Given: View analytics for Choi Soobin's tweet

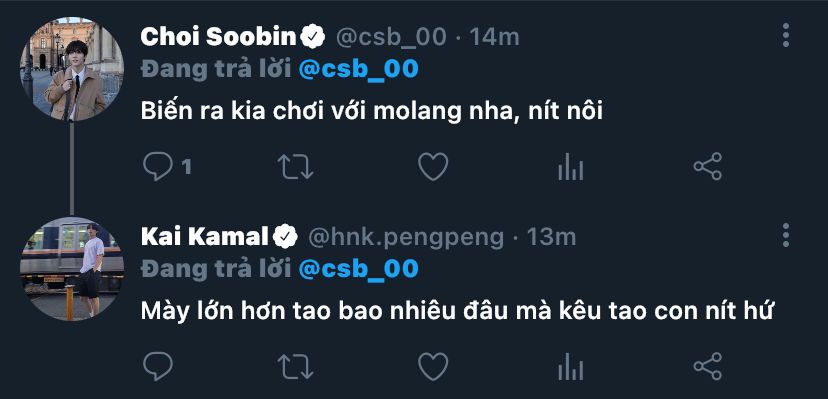Looking at the screenshot, I should point(570,167).
